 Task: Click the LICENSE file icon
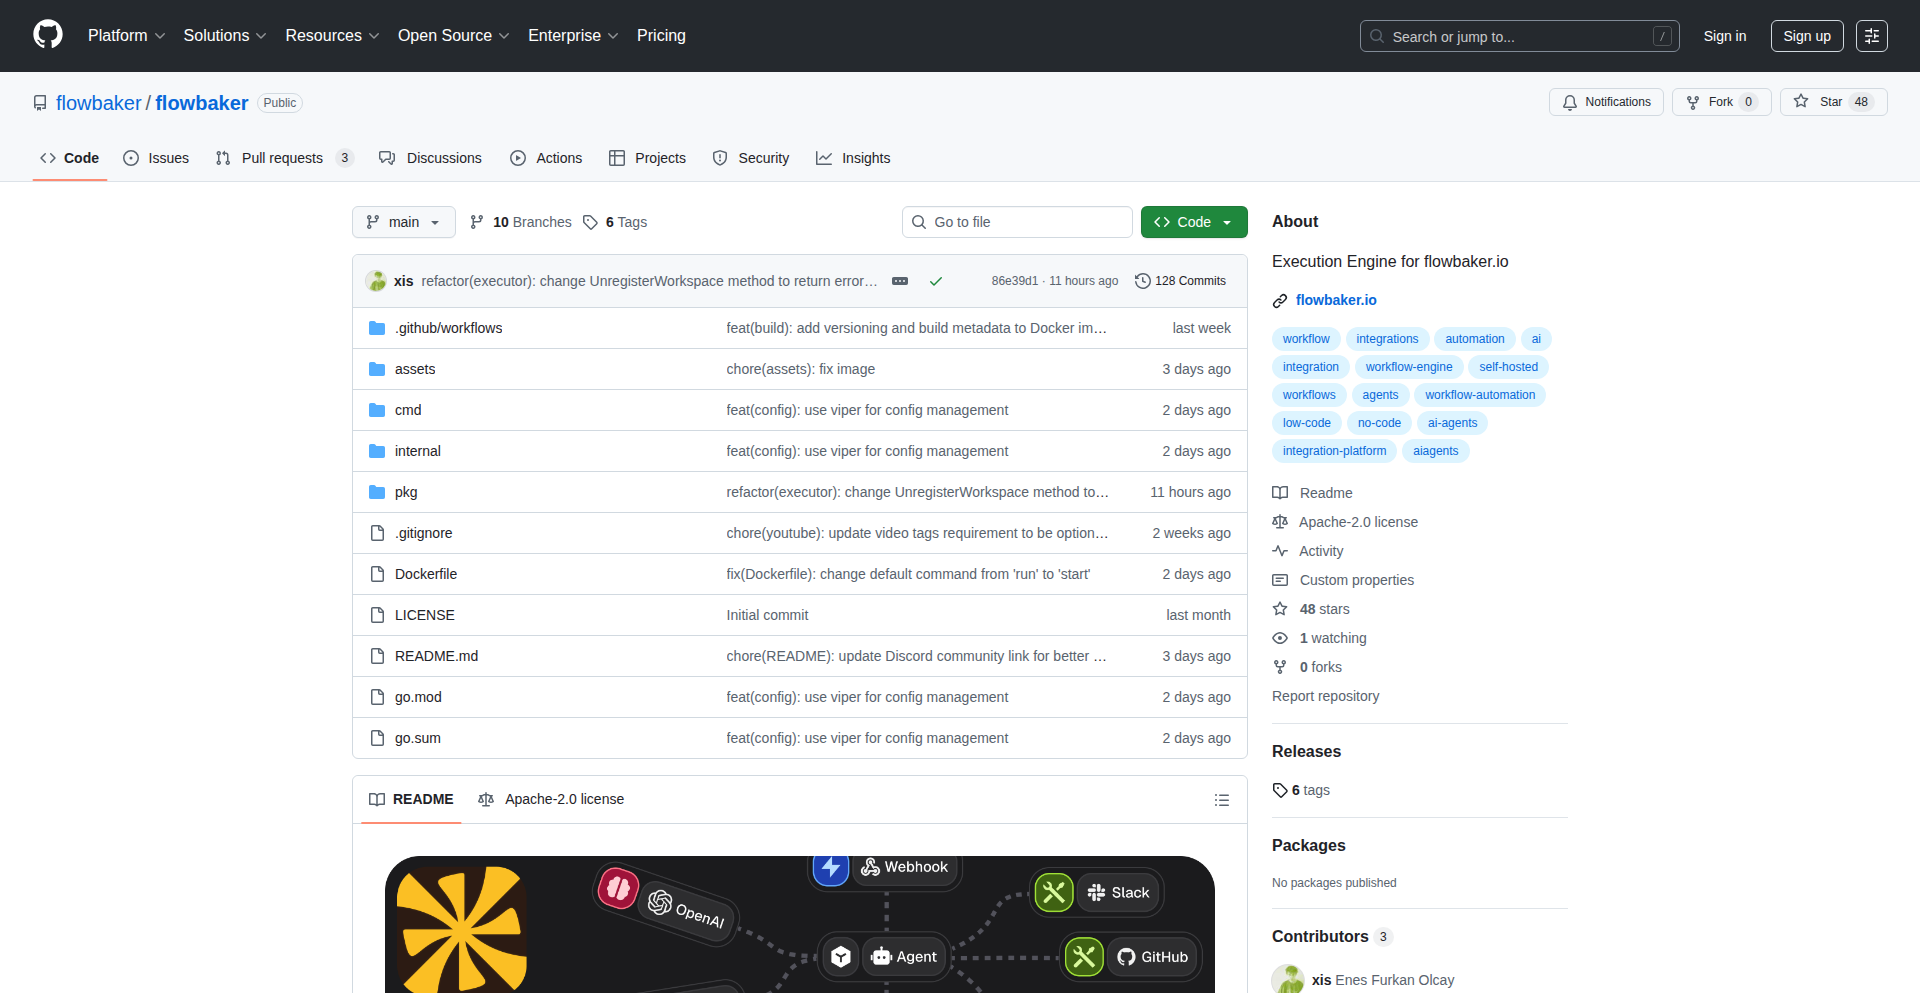pos(377,615)
